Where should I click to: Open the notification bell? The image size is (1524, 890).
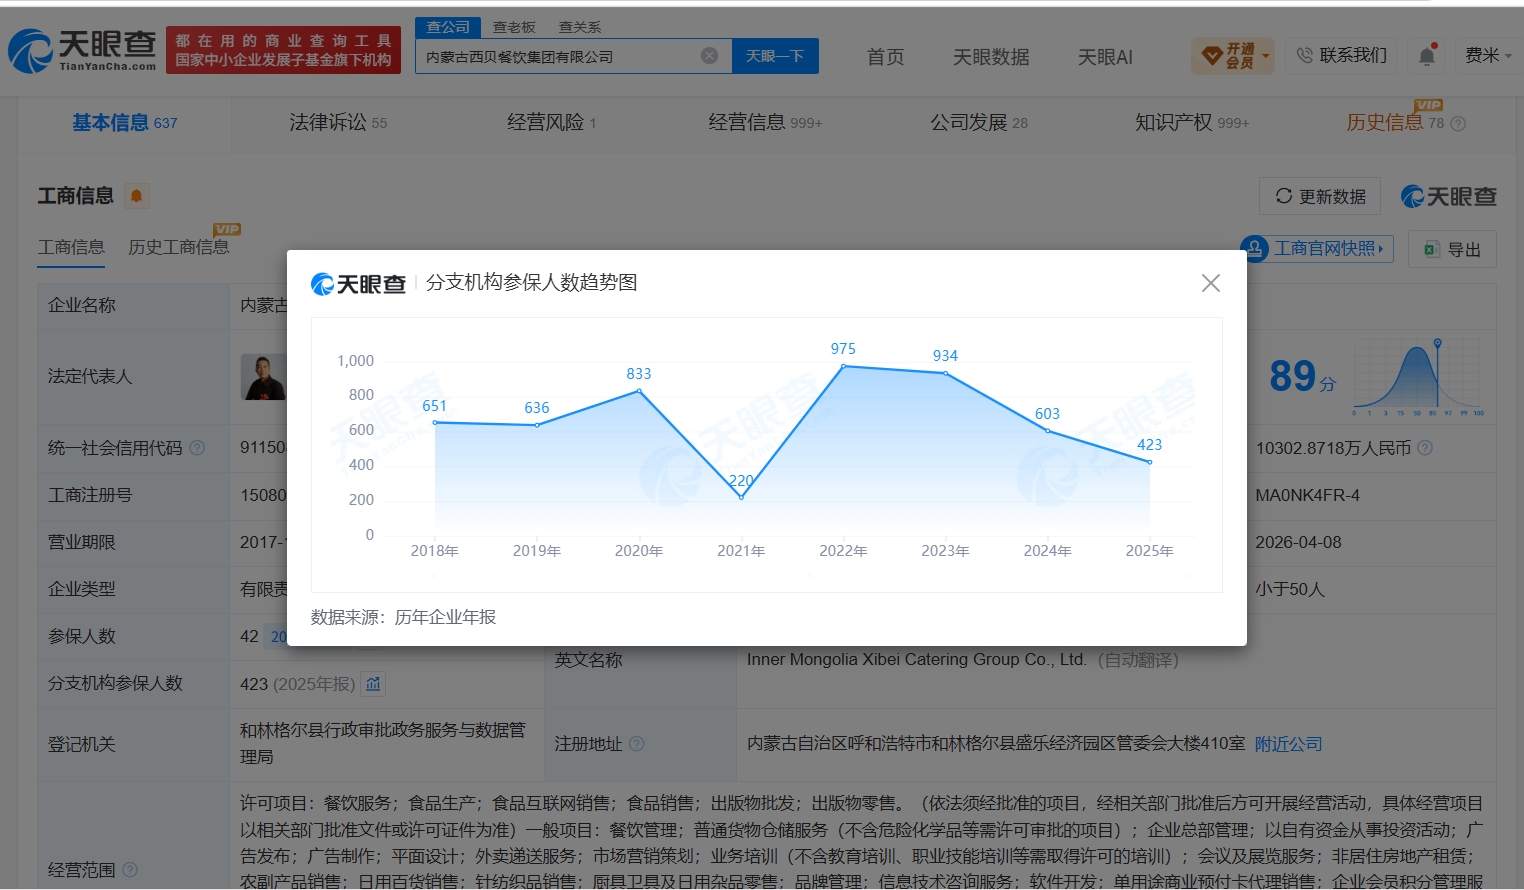coord(1427,55)
